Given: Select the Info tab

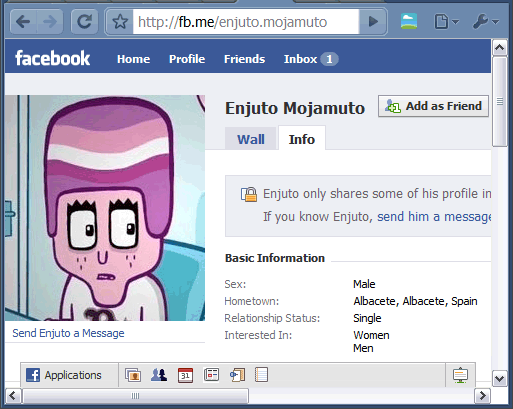Looking at the screenshot, I should coord(302,139).
